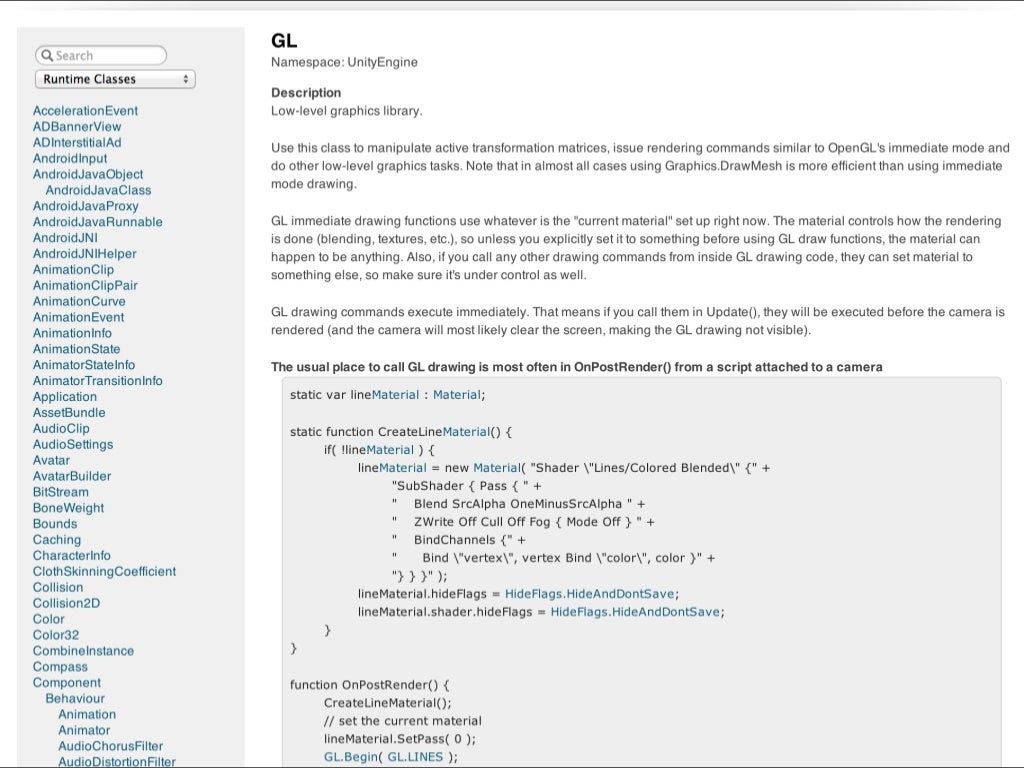Open AnimationInfo class
1024x768 pixels.
[72, 333]
